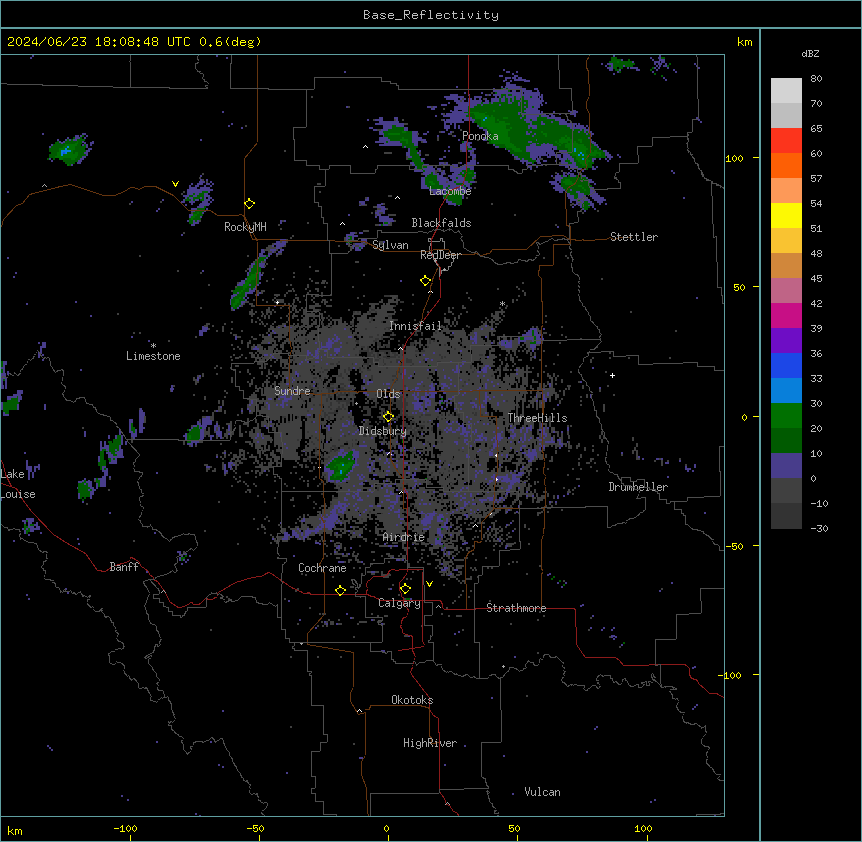Select the Innisfail label
Screen dimensions: 862x842
pos(415,326)
